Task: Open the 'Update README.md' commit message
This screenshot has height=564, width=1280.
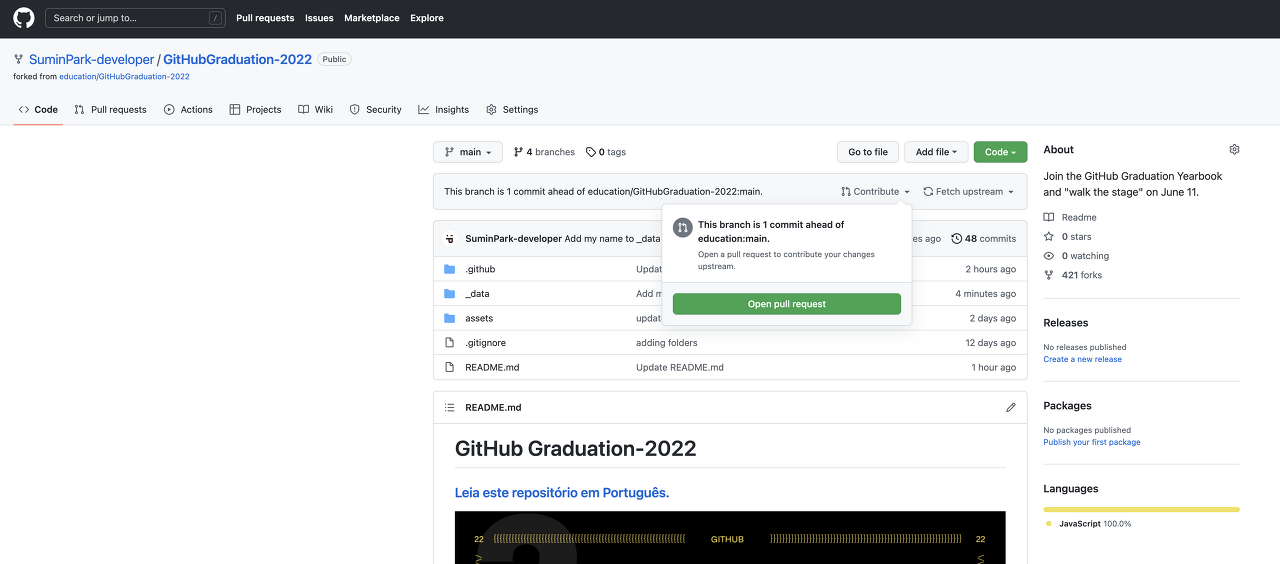Action: point(680,367)
